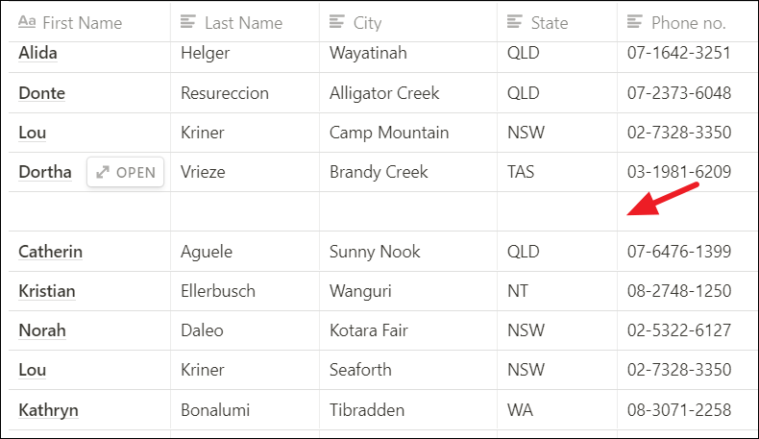Open the State column header menu

click(557, 22)
